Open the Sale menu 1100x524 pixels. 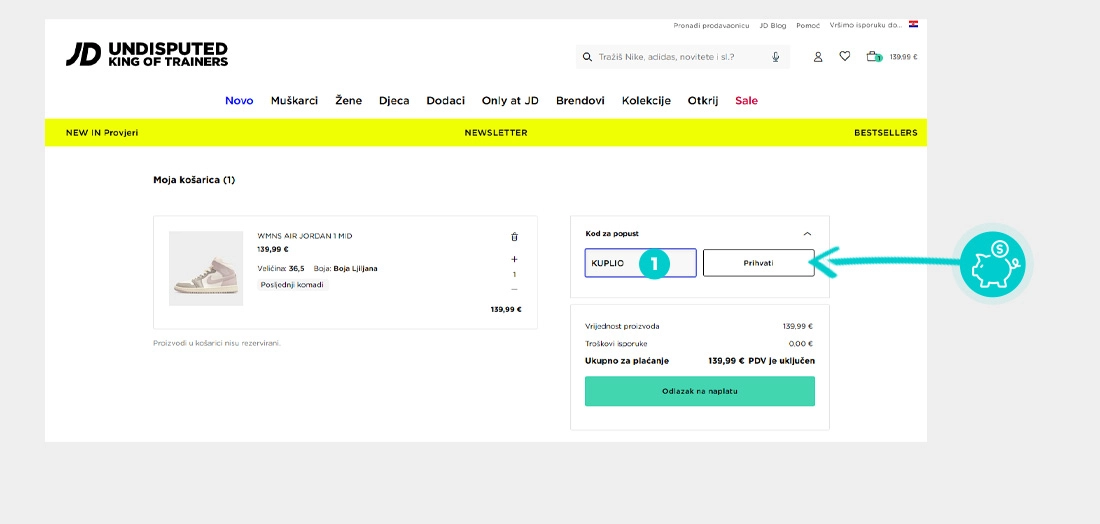coord(746,100)
